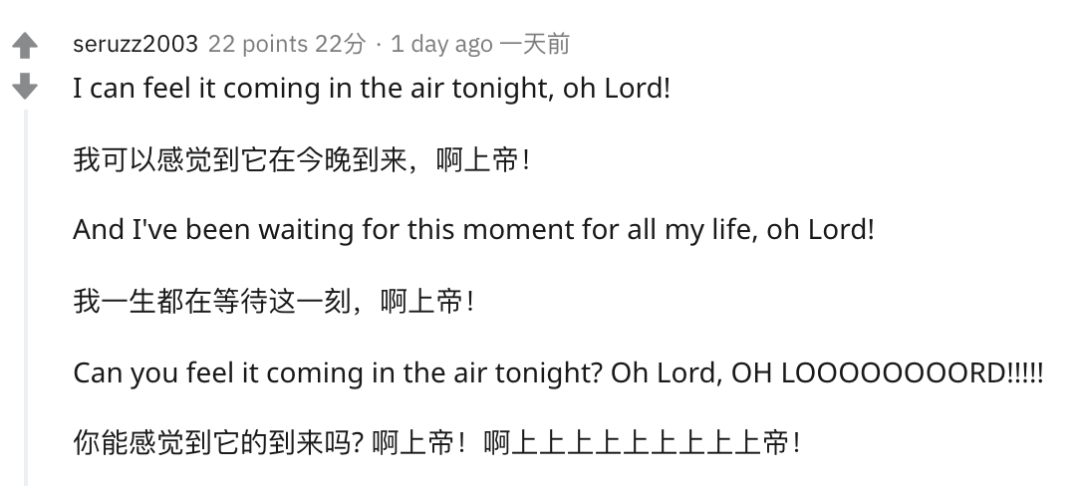This screenshot has width=1080, height=486.
Task: Open the "1 day ago" timestamp permalink
Action: (441, 45)
